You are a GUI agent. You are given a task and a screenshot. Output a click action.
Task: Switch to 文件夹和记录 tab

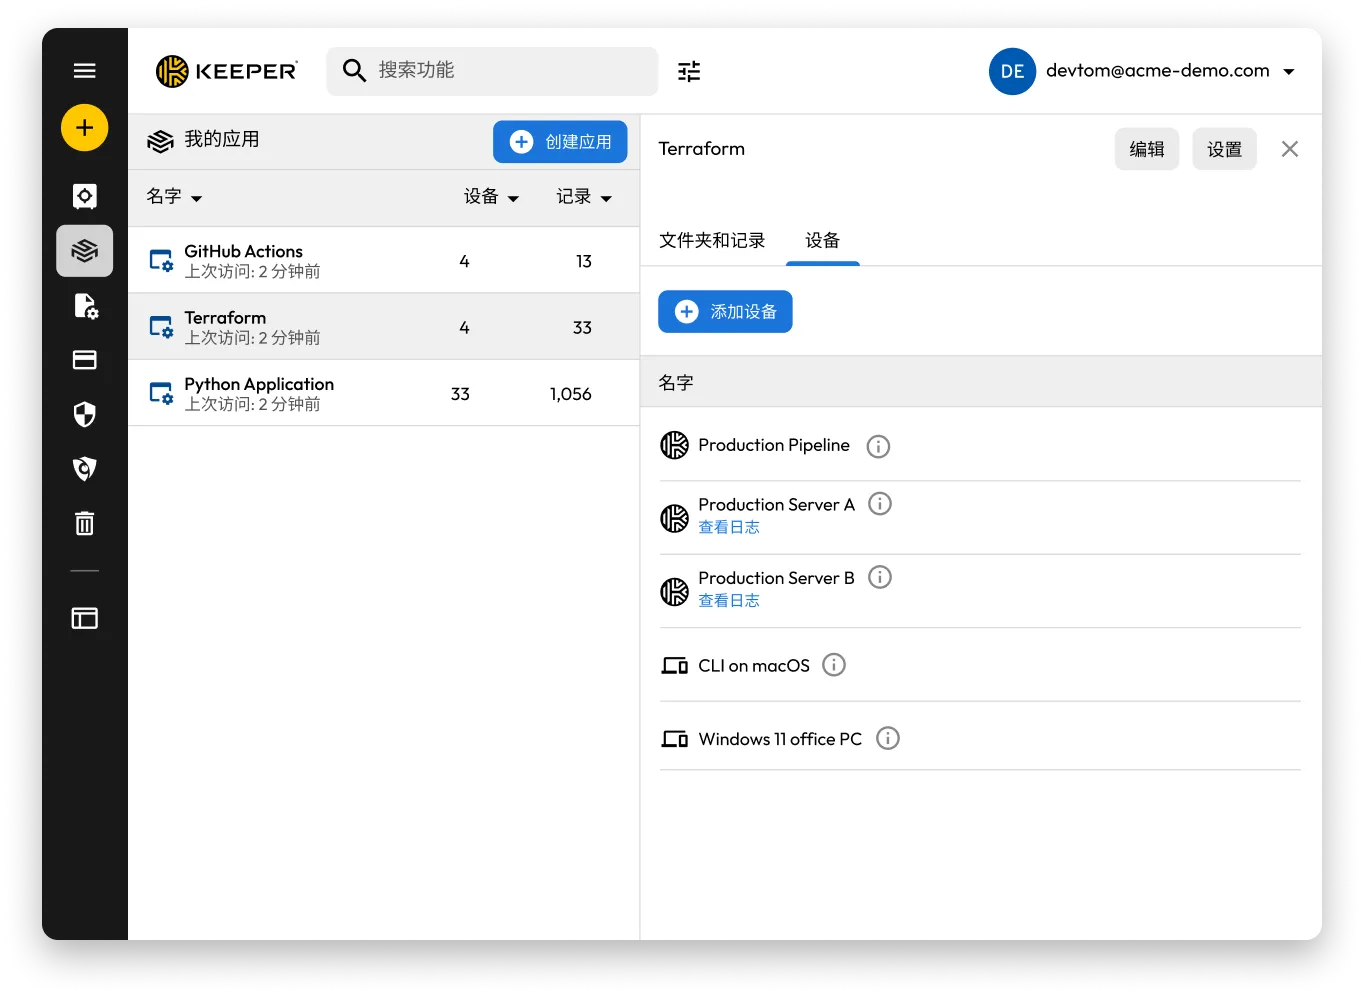(712, 240)
